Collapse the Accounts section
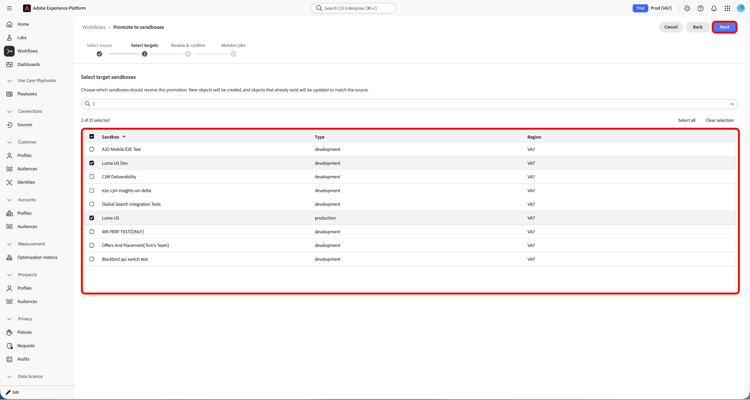Screen dimensions: 750x400 9,200
